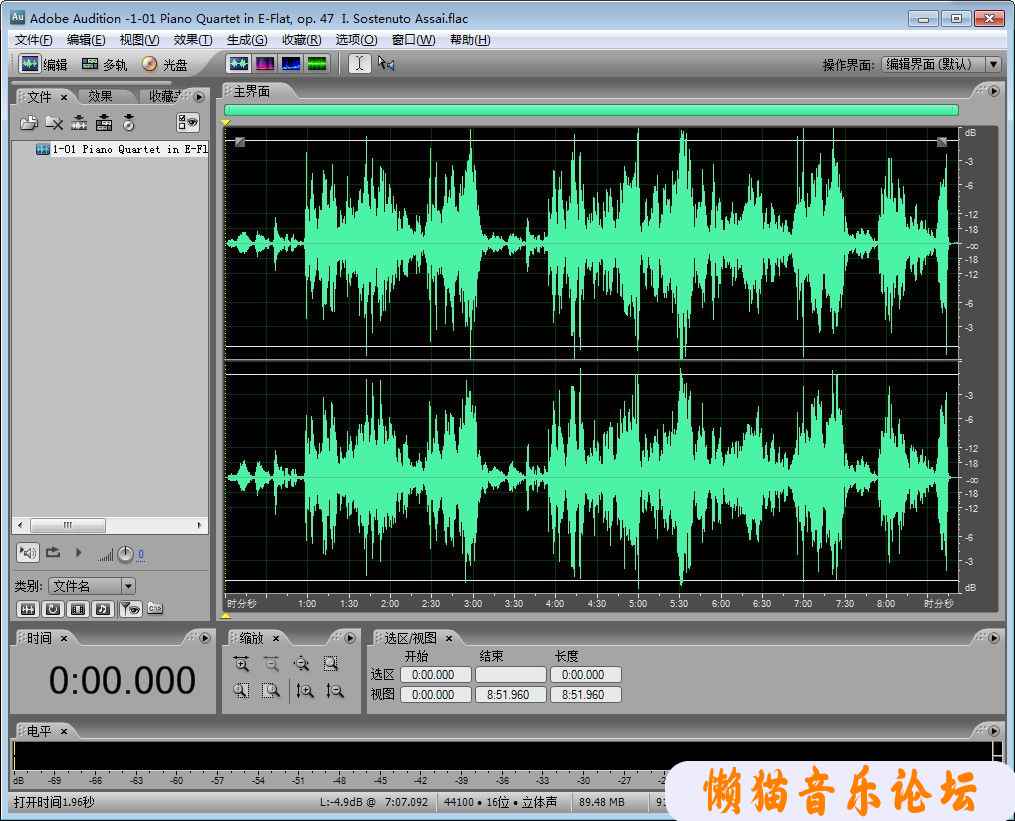Toggle show markers filter eye
The height and width of the screenshot is (821, 1015).
tap(130, 609)
